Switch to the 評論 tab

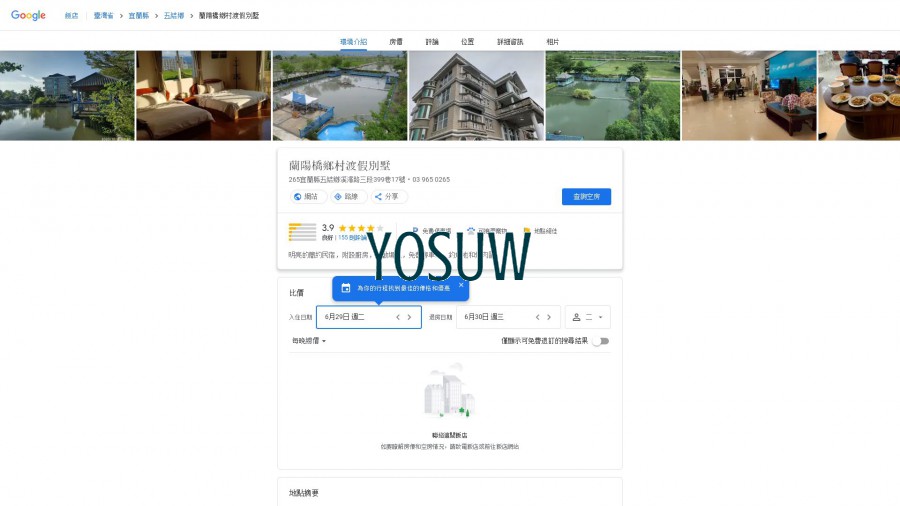(x=432, y=42)
